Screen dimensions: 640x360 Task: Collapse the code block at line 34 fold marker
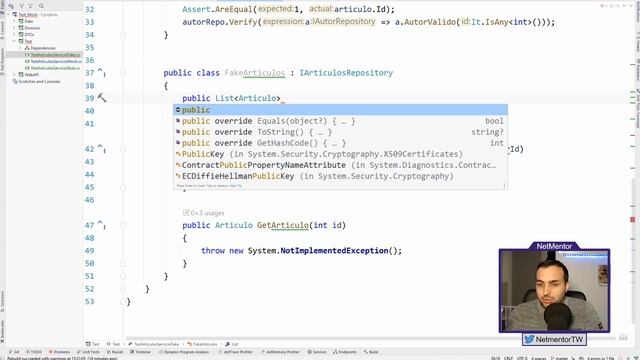[x=123, y=35]
